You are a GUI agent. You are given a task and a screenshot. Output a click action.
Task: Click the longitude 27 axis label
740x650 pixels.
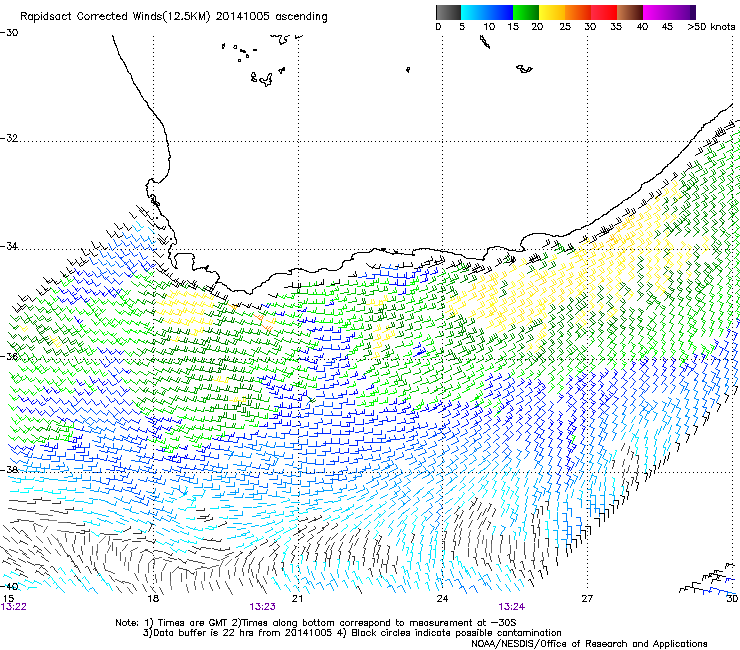coord(587,599)
